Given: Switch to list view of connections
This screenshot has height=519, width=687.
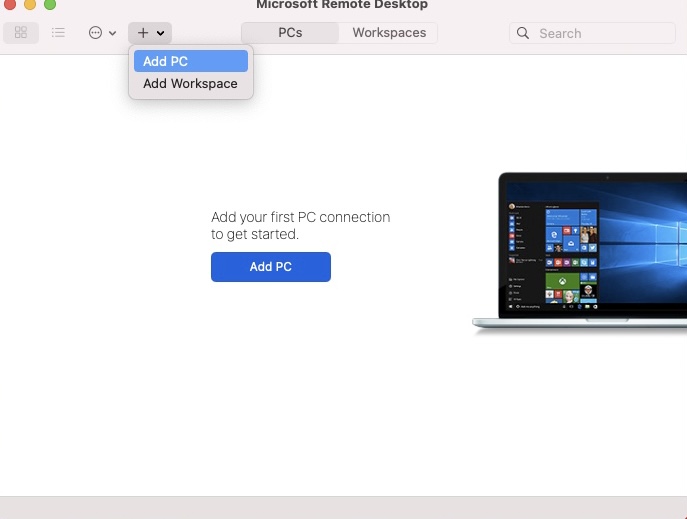Looking at the screenshot, I should click(58, 32).
